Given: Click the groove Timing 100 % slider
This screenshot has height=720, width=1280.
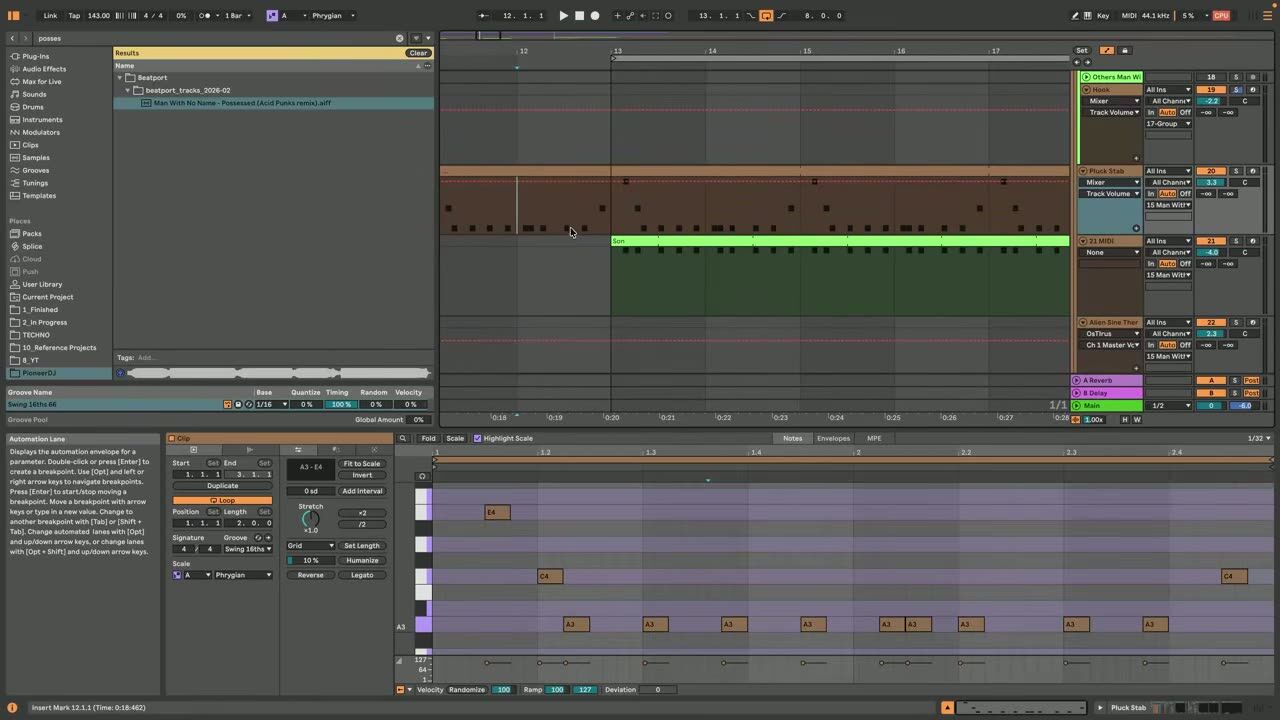Looking at the screenshot, I should (x=341, y=404).
